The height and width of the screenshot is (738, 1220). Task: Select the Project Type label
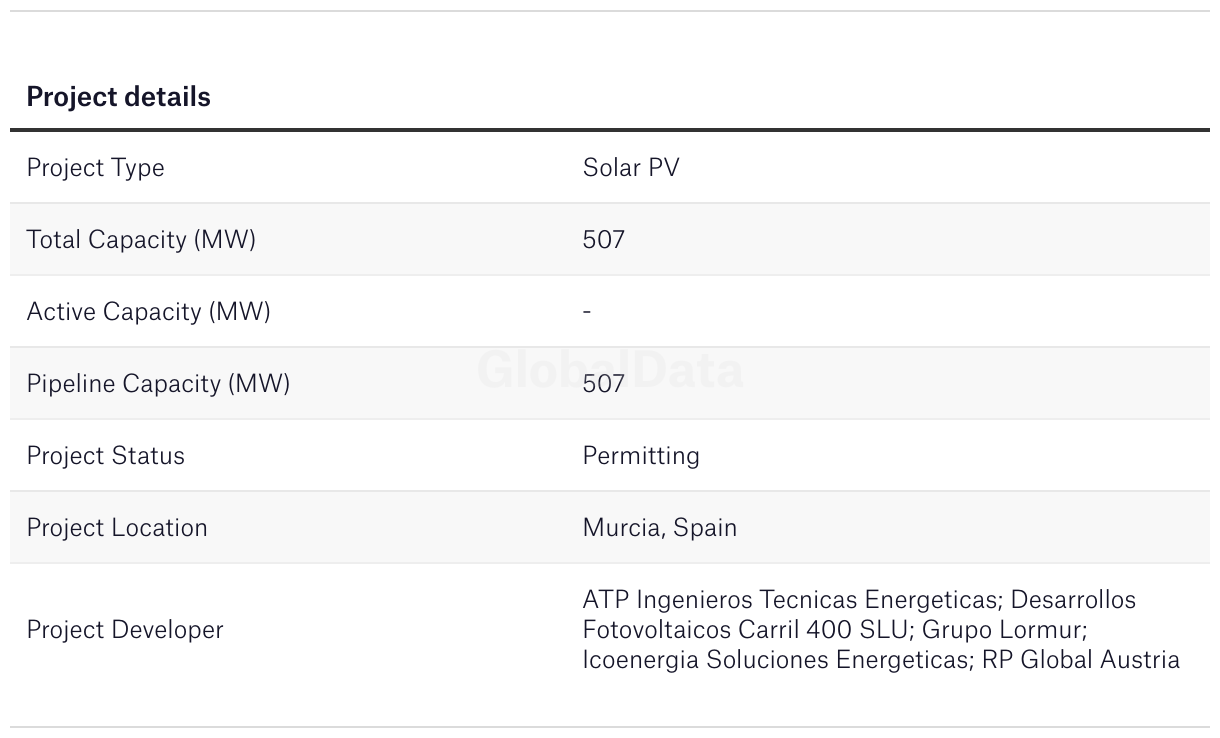point(95,168)
